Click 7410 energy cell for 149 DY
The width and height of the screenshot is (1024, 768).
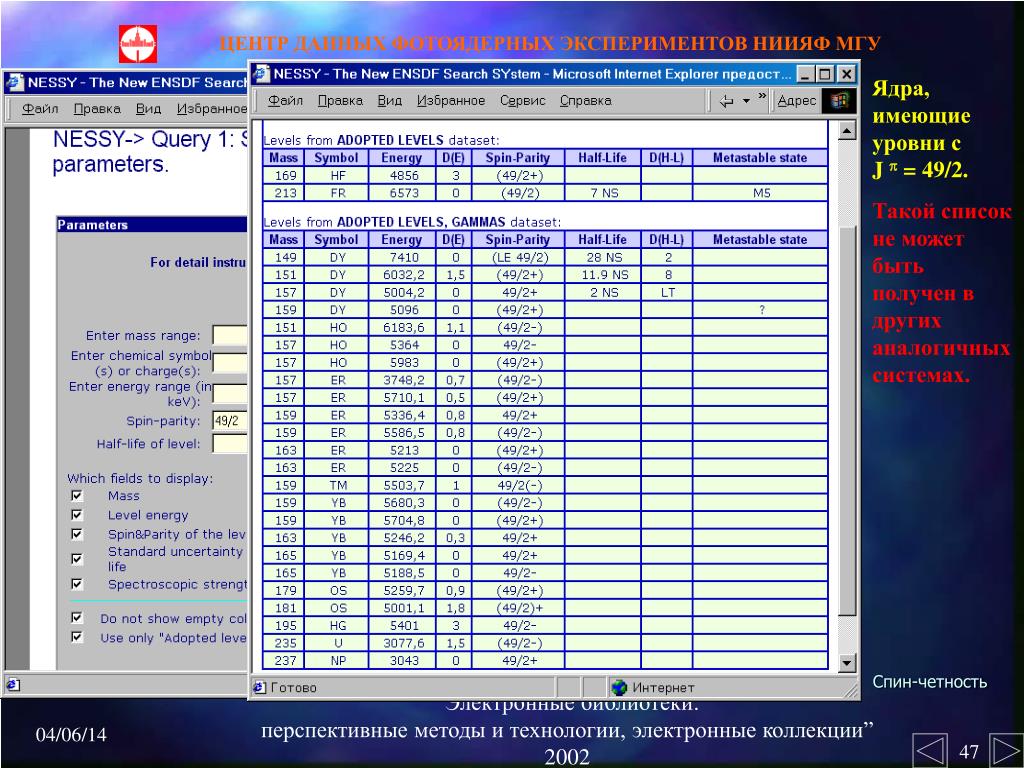click(402, 257)
